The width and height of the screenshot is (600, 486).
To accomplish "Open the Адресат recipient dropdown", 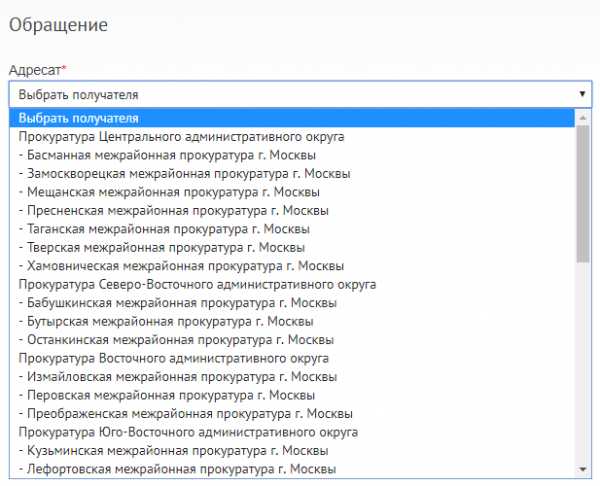I will tap(300, 94).
